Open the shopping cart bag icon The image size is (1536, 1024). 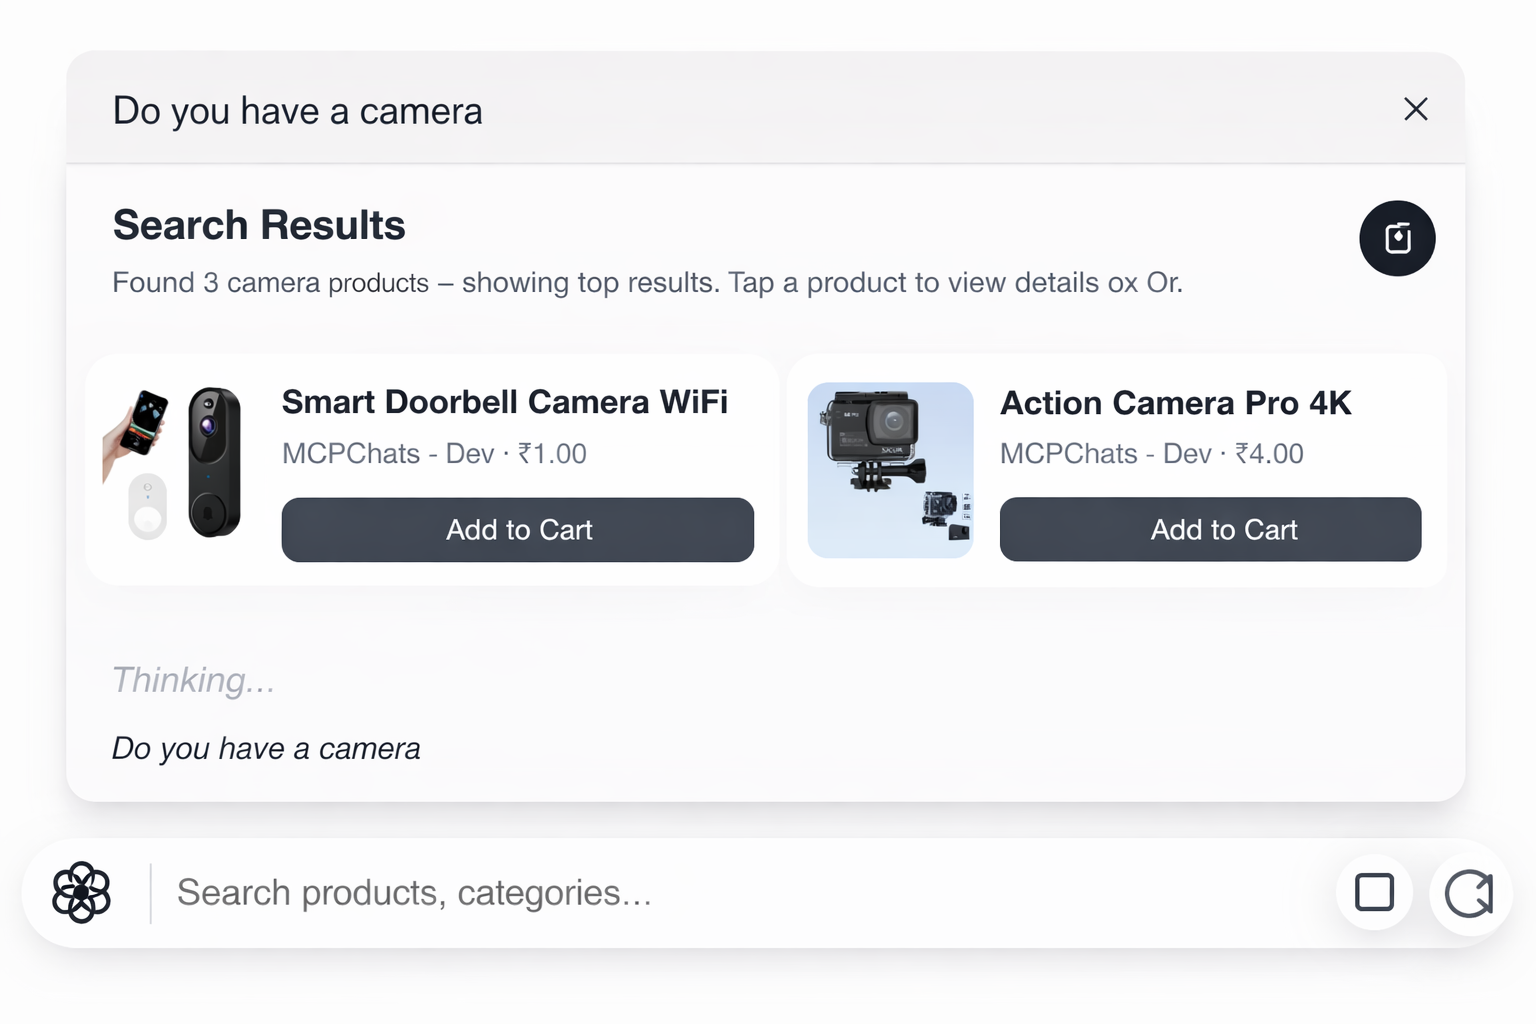point(1397,238)
